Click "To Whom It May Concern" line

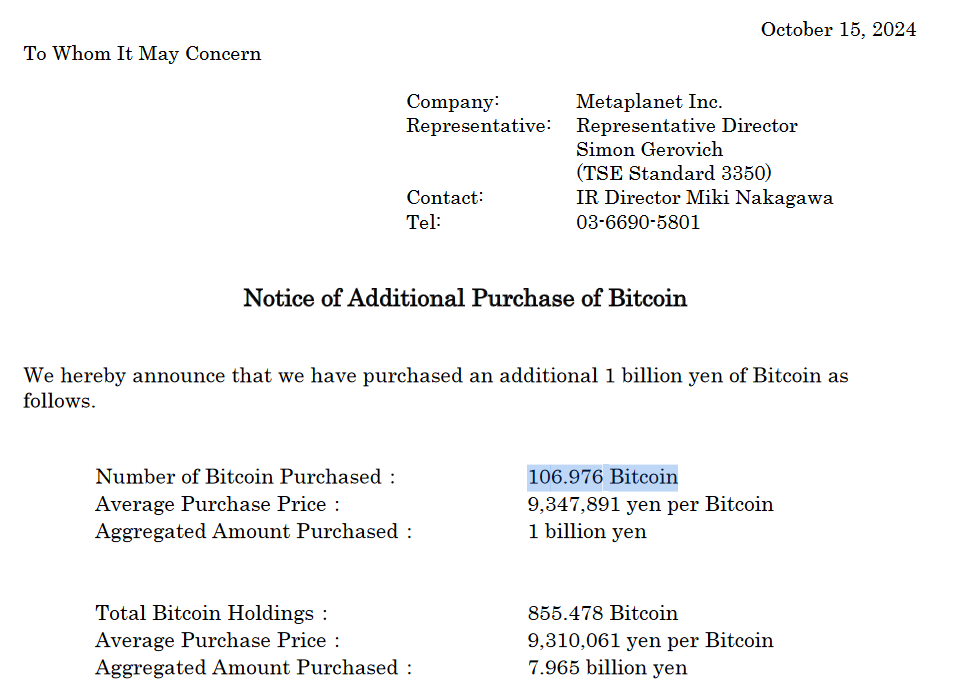click(142, 54)
